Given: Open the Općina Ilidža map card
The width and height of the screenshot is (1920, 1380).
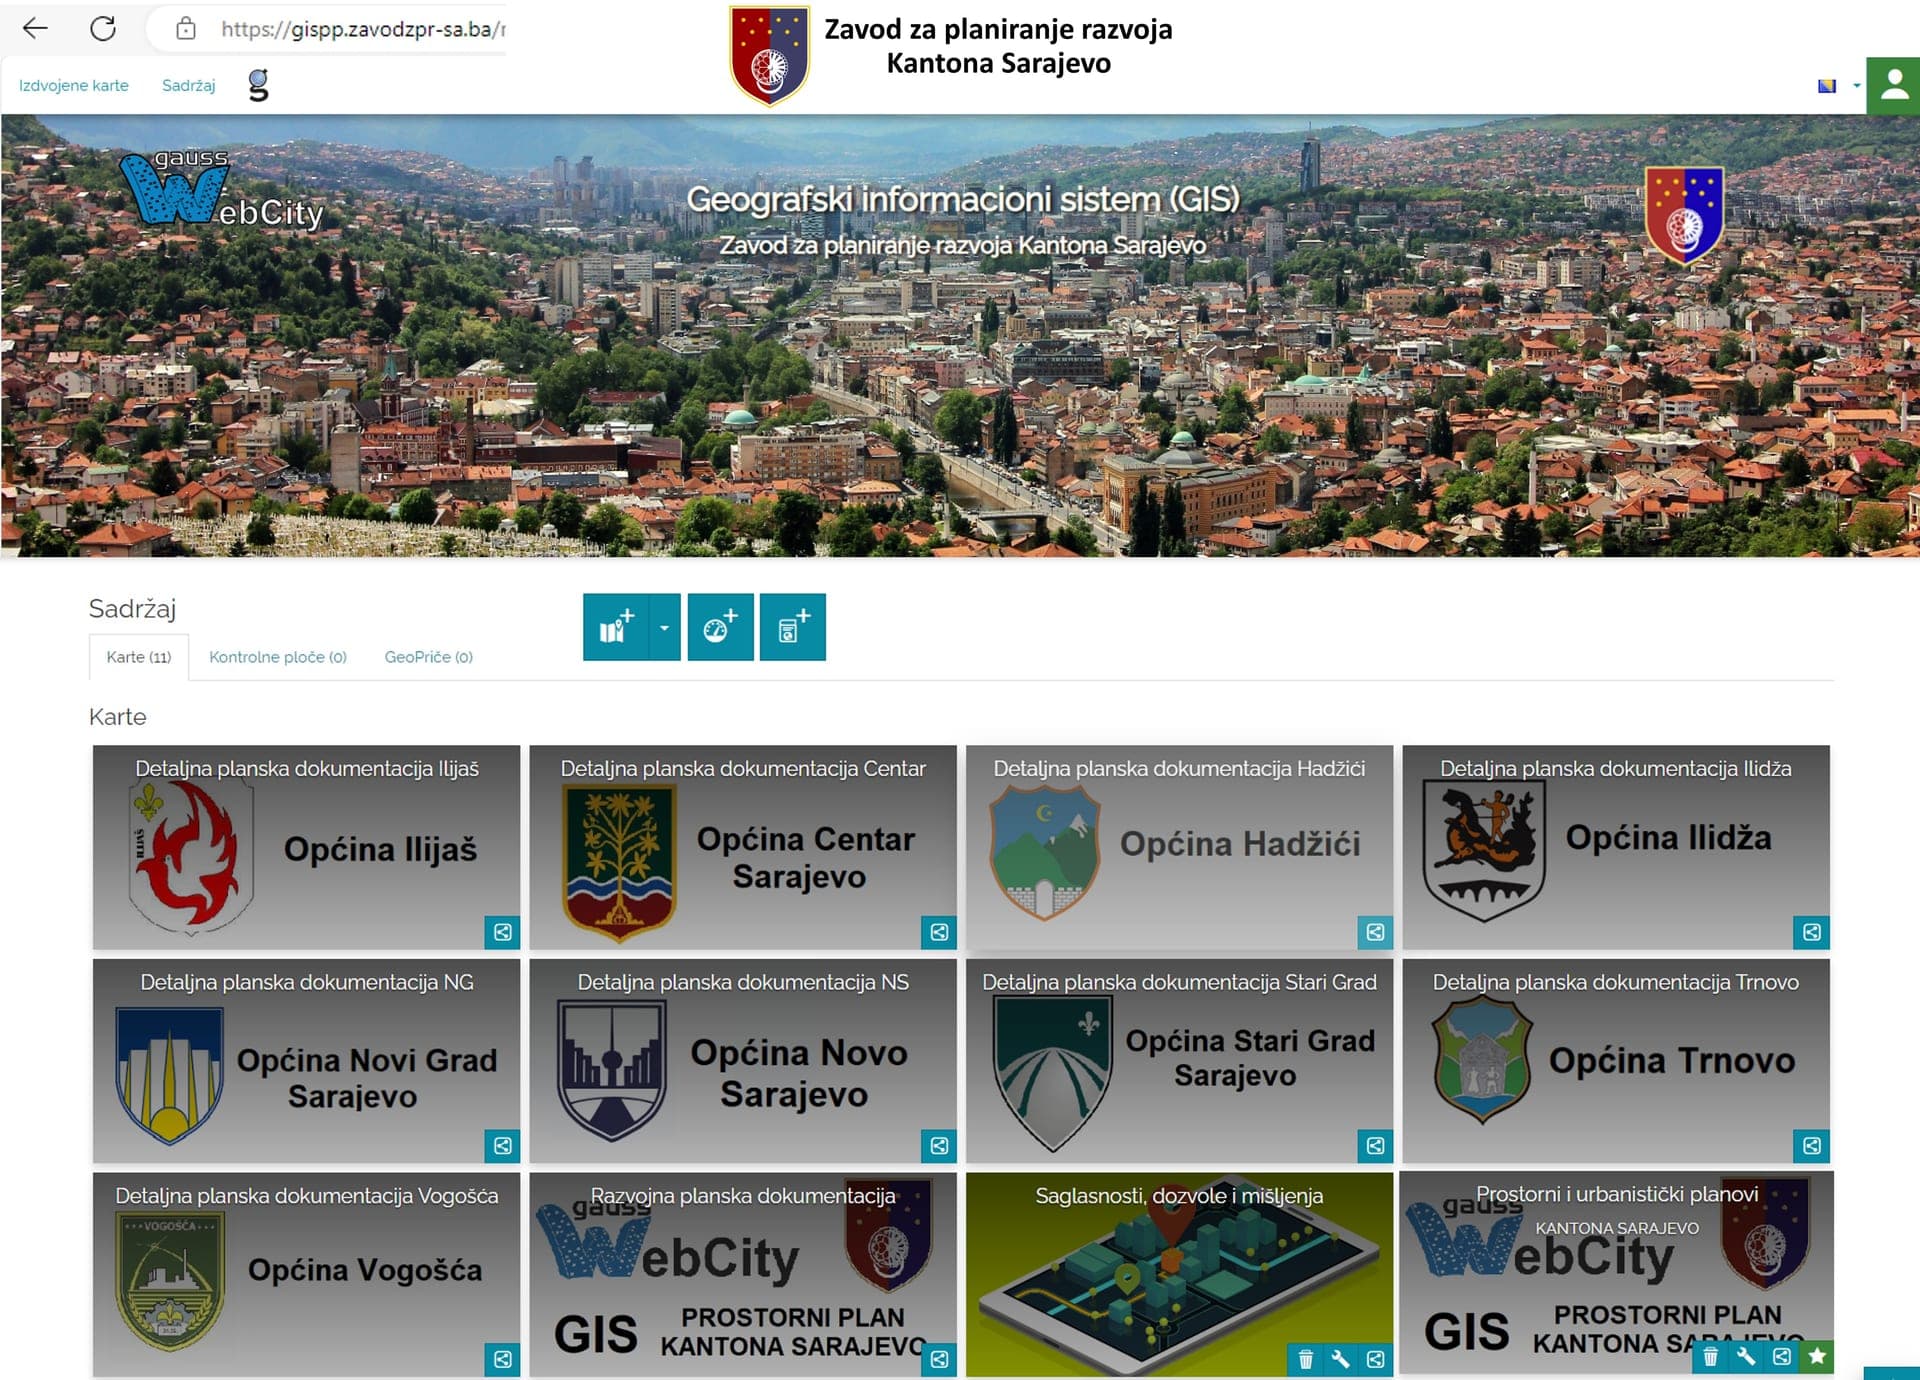Looking at the screenshot, I should tap(1616, 847).
